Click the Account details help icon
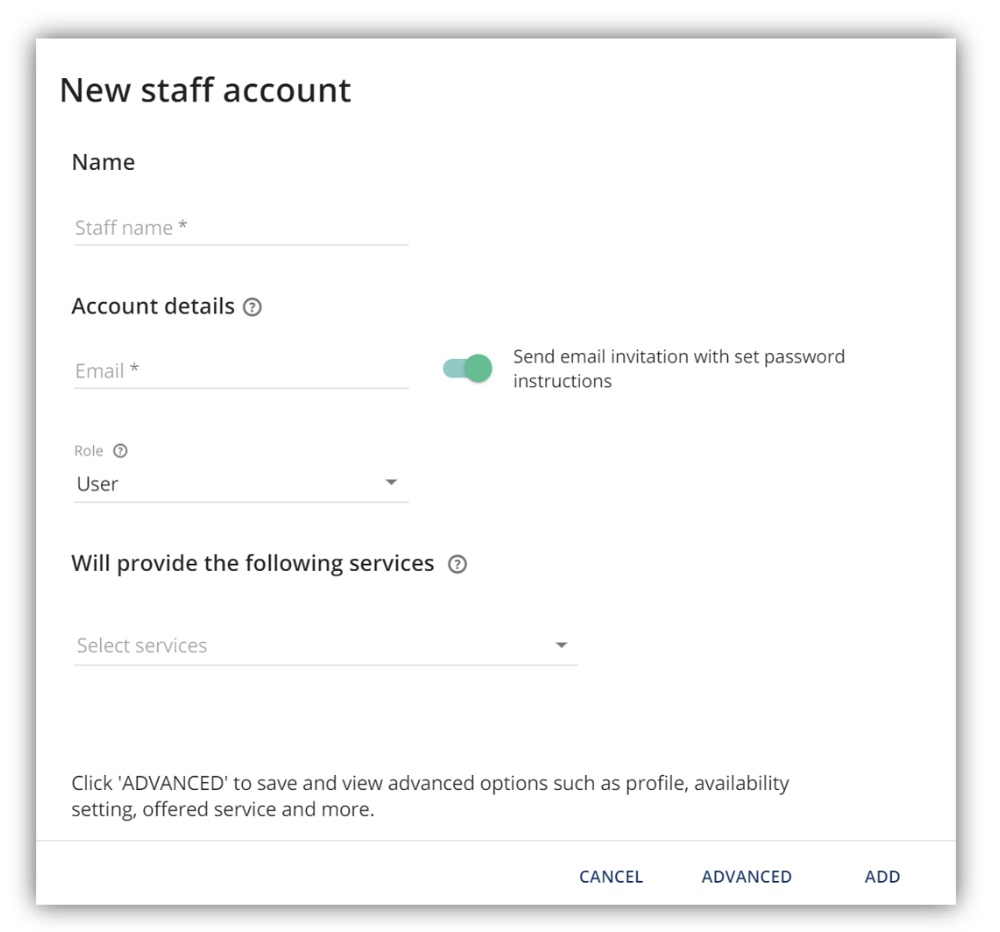This screenshot has width=1000, height=932. point(252,307)
